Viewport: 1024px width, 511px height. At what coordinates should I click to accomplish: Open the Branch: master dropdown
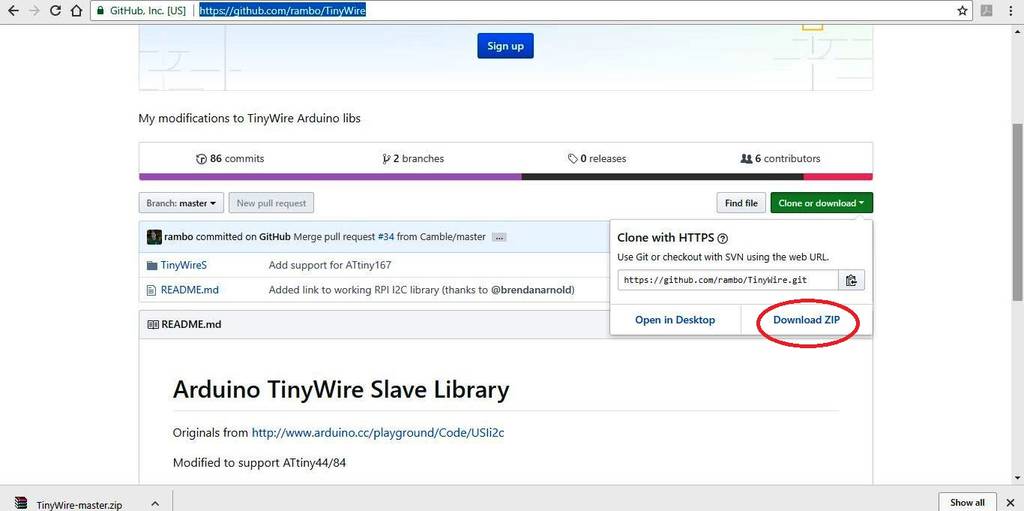181,203
